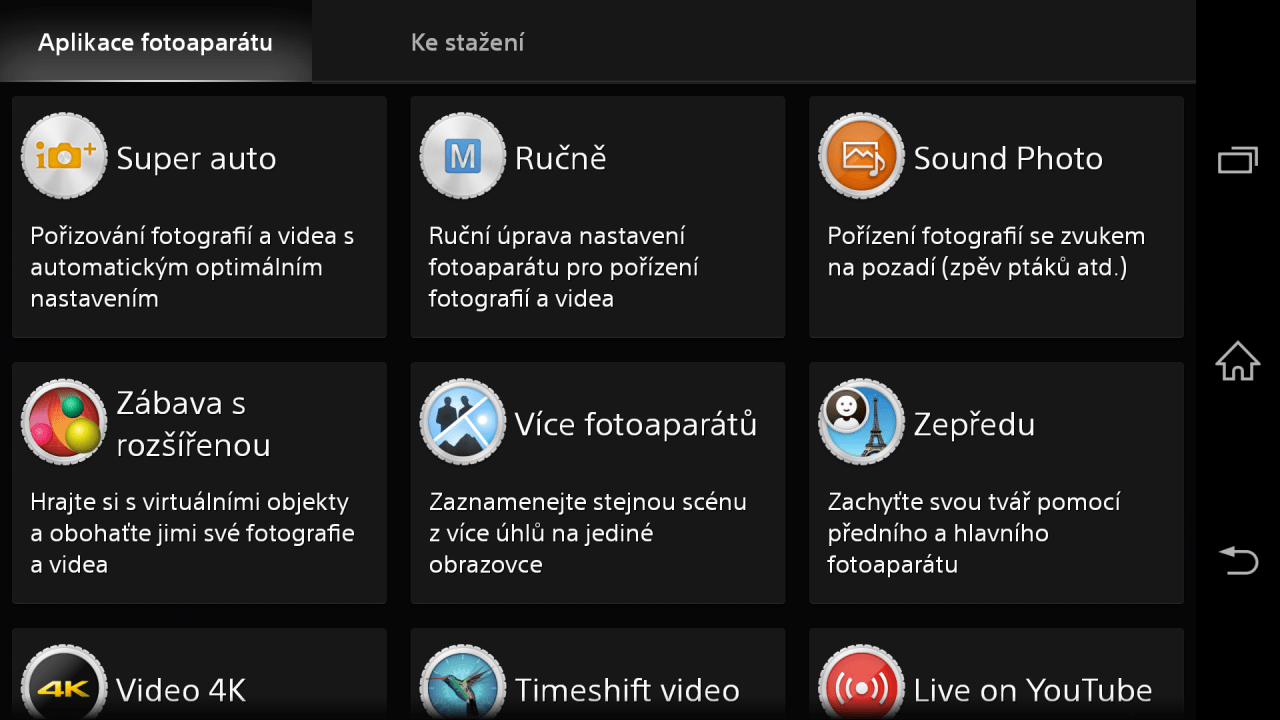
Task: Click the Super auto title text
Action: (x=196, y=158)
